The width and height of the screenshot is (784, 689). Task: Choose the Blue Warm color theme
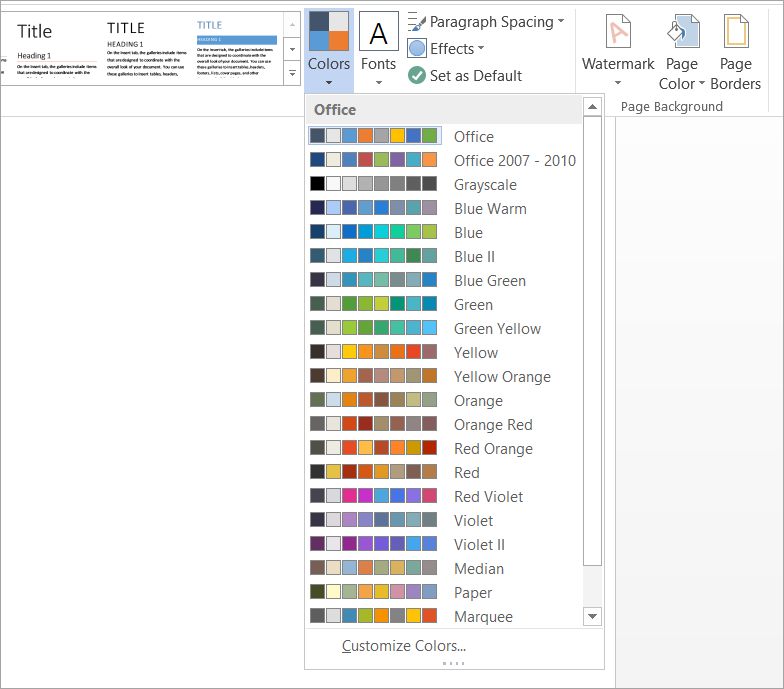443,208
